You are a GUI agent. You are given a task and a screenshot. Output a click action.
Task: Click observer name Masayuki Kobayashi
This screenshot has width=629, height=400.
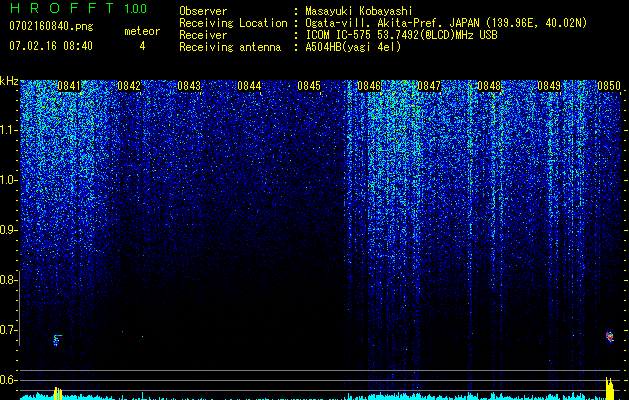(359, 11)
